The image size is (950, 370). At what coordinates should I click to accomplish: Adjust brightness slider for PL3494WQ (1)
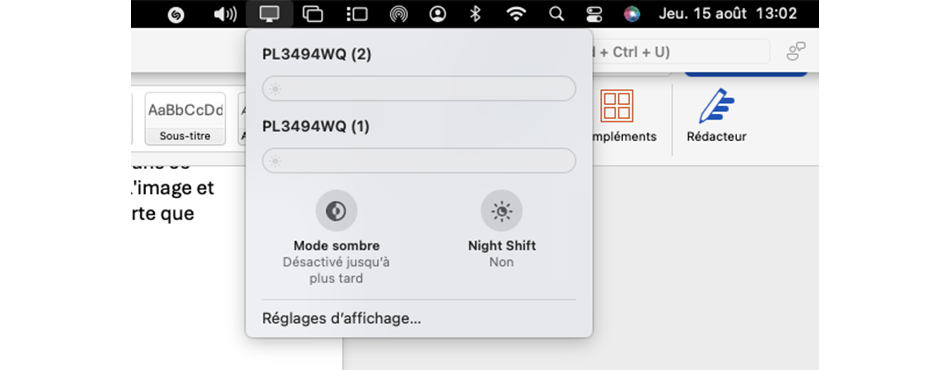tap(419, 161)
